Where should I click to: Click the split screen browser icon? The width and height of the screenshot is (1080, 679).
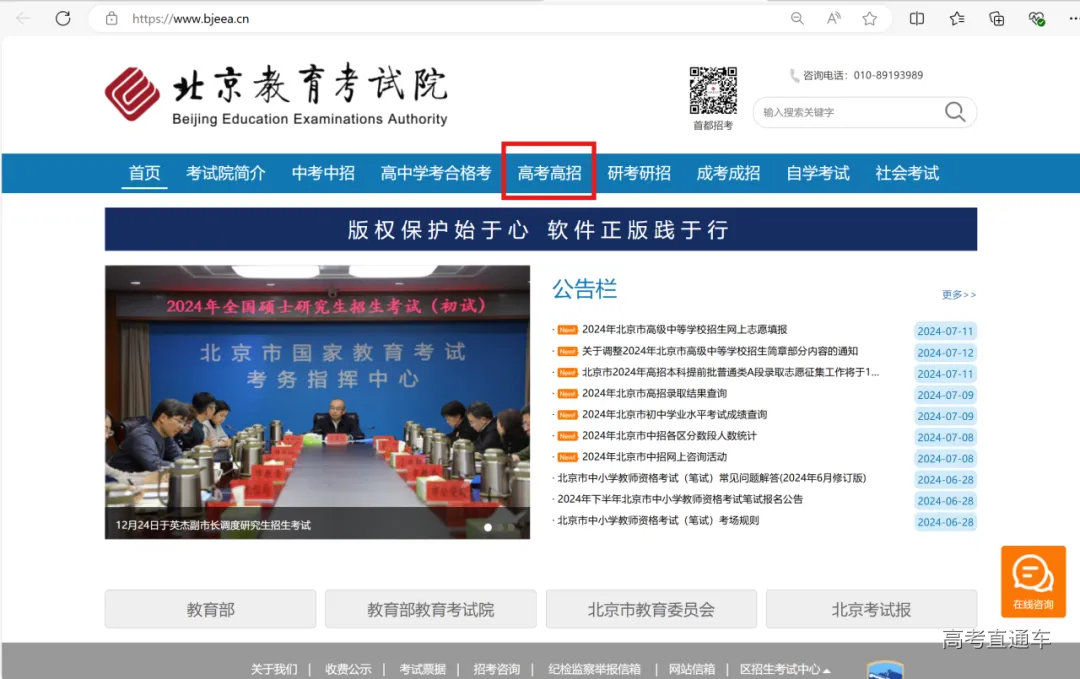[x=916, y=18]
